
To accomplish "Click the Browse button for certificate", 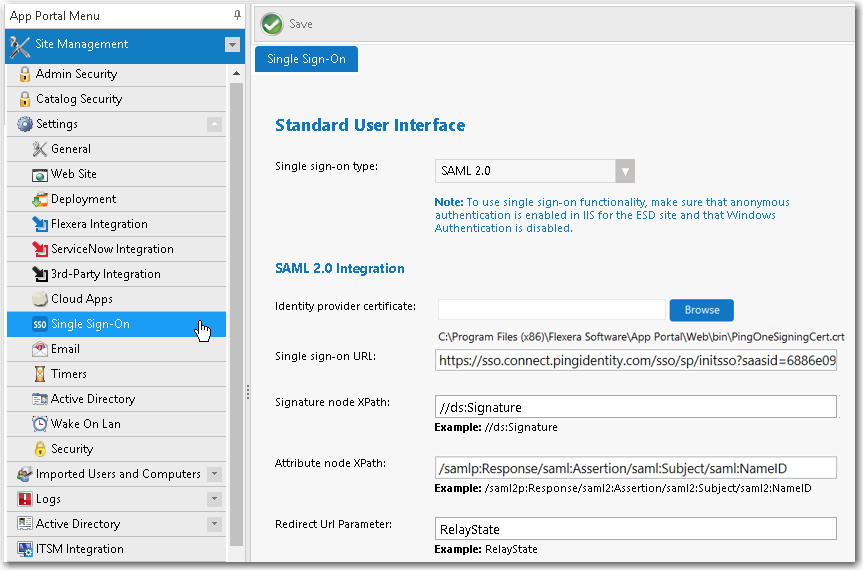I will 701,310.
